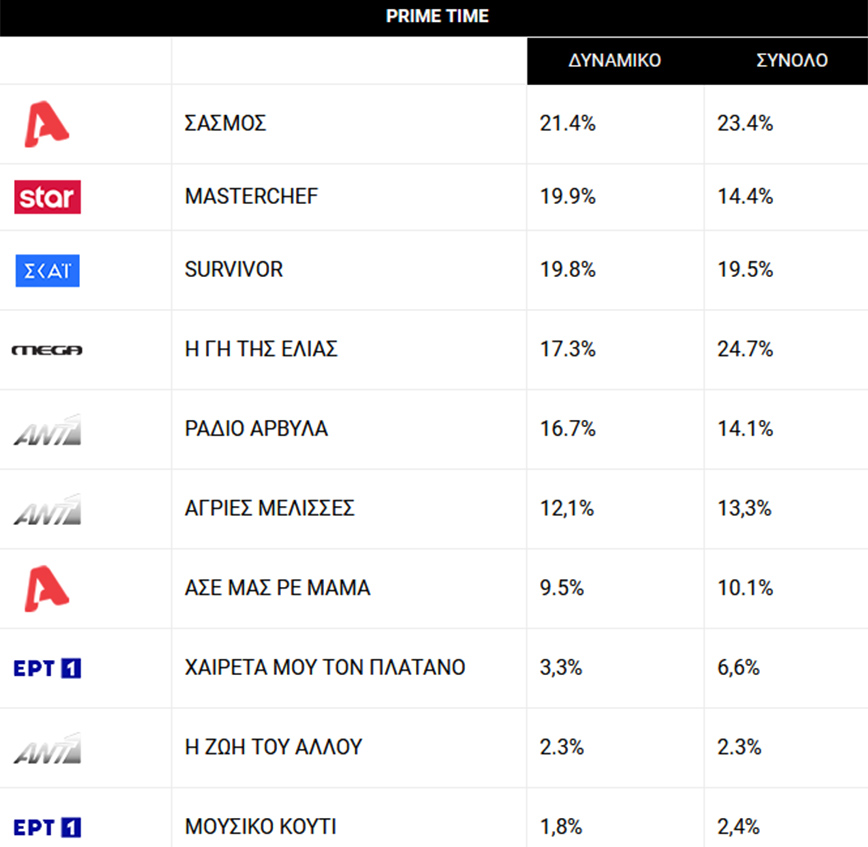Click the Star channel logo
The image size is (868, 847).
click(x=47, y=197)
